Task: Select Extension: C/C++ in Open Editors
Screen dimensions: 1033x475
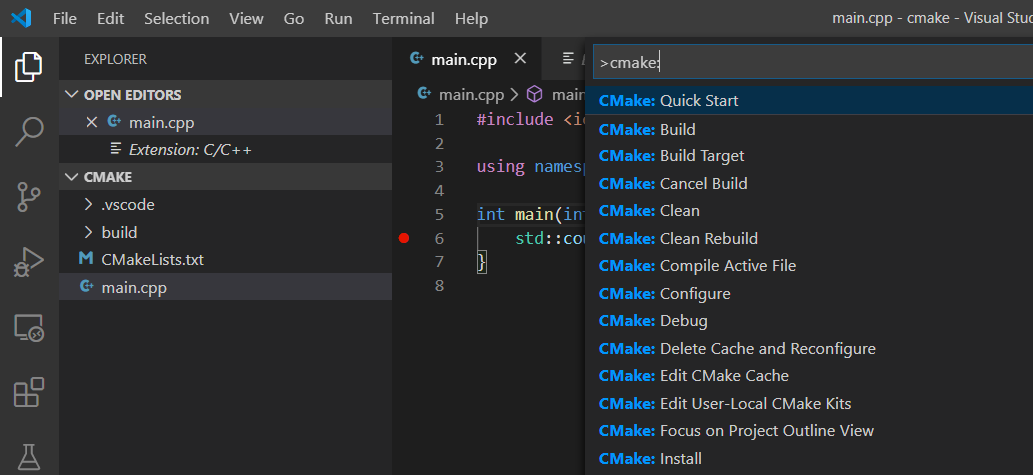Action: tap(225, 150)
